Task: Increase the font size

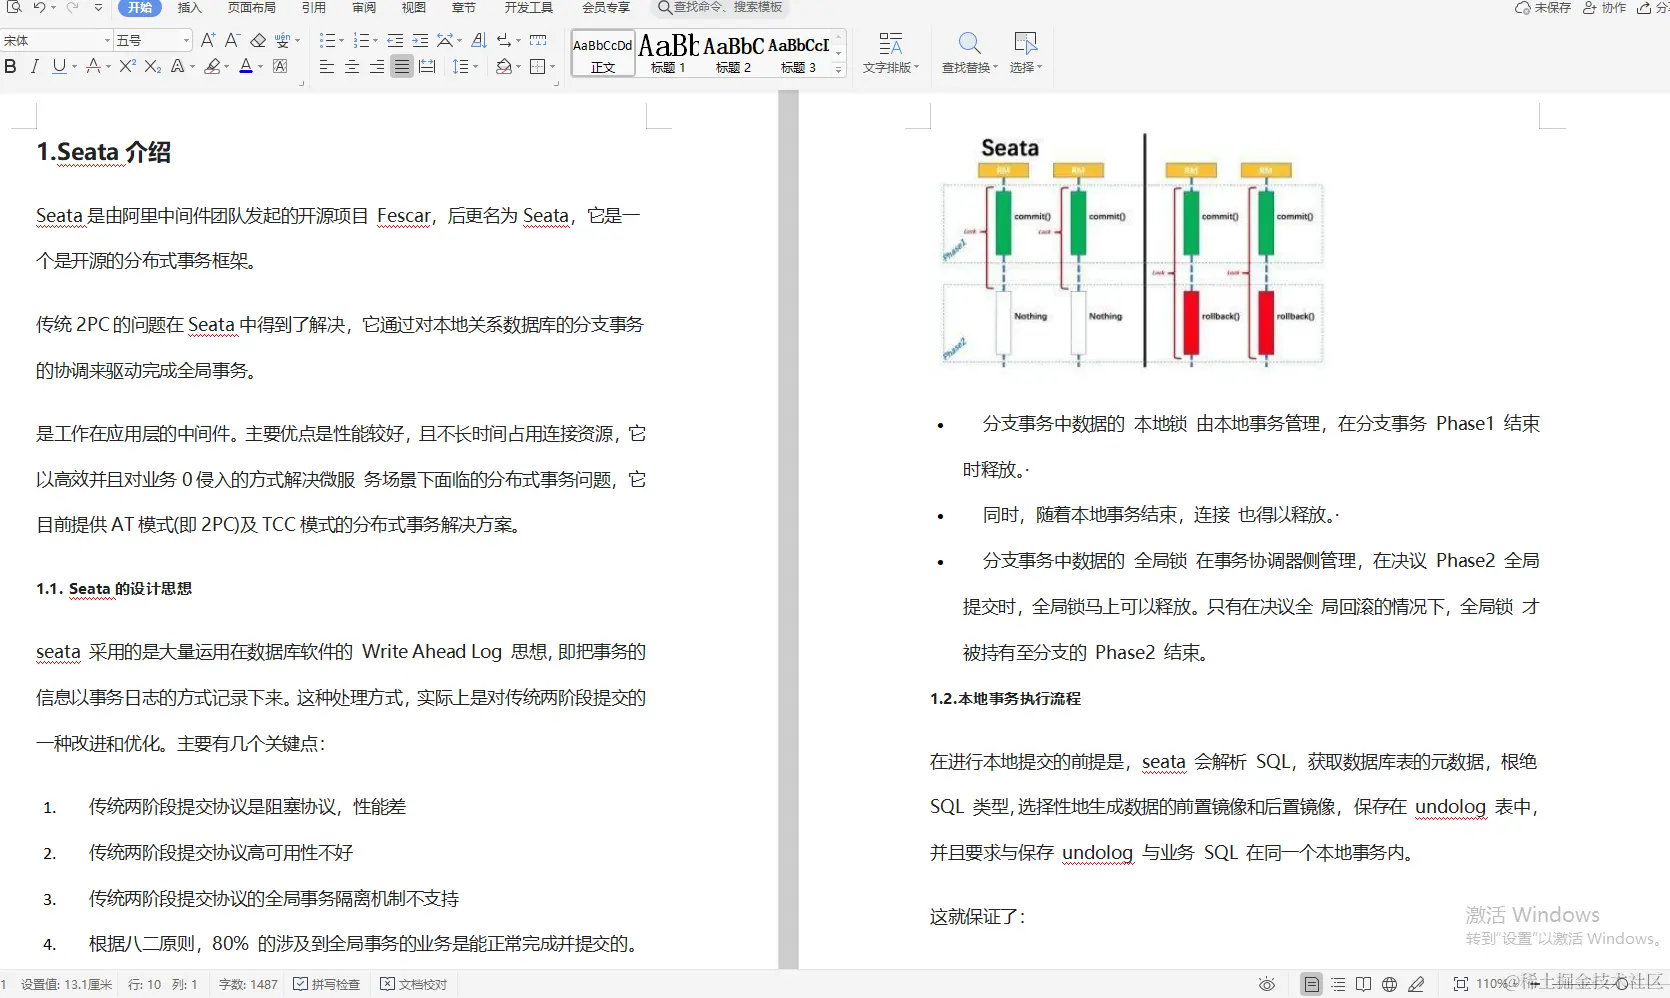Action: click(x=207, y=41)
